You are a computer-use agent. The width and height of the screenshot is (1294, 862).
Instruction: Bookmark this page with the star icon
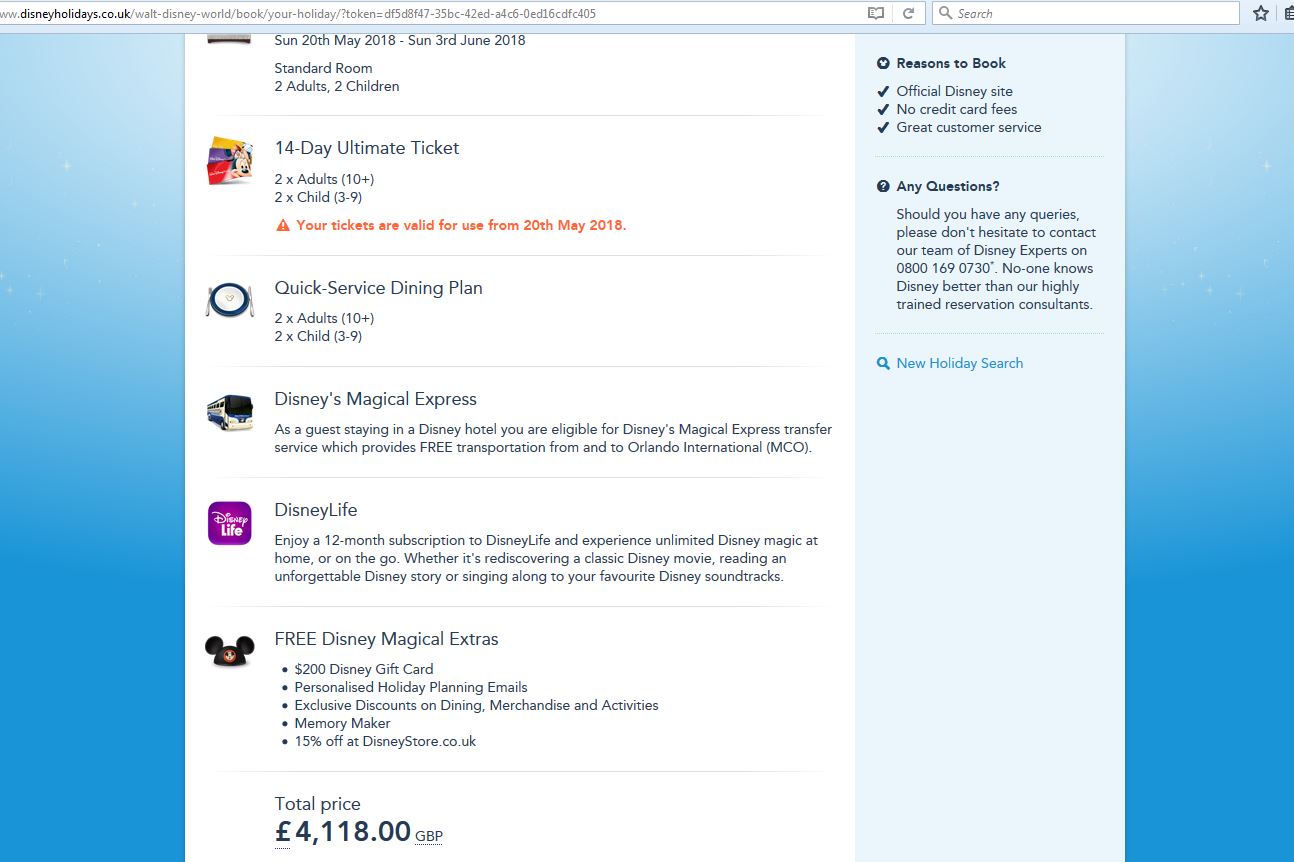click(x=1260, y=13)
